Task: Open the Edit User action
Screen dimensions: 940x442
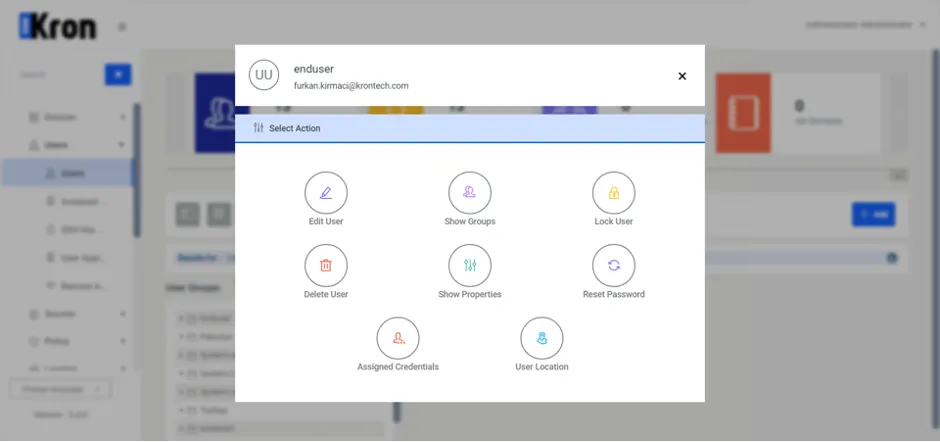Action: 326,193
